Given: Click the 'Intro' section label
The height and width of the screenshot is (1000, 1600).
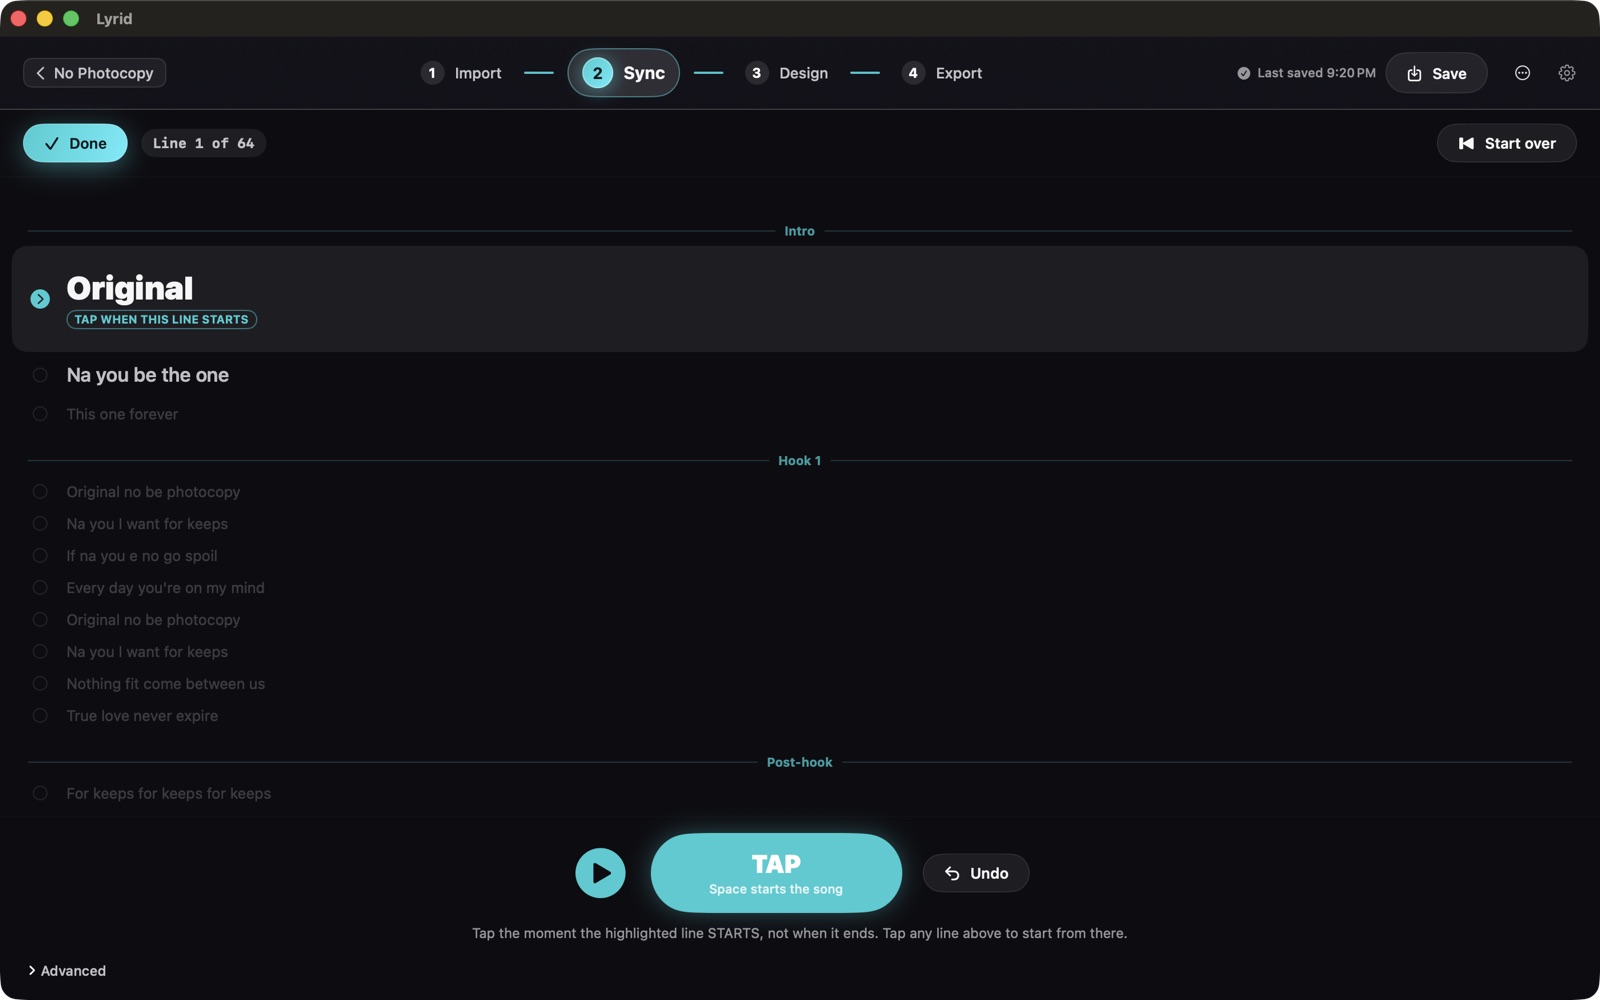Looking at the screenshot, I should pyautogui.click(x=799, y=231).
